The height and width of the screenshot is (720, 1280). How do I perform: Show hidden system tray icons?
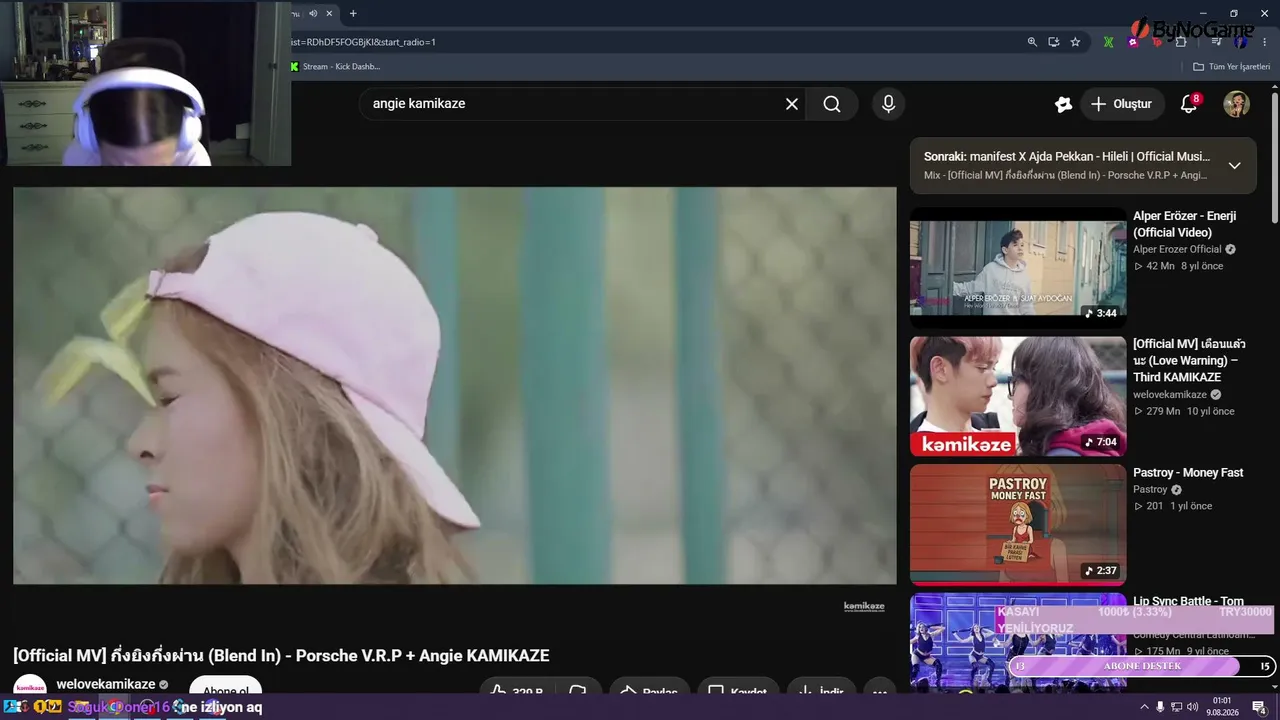(x=1144, y=707)
